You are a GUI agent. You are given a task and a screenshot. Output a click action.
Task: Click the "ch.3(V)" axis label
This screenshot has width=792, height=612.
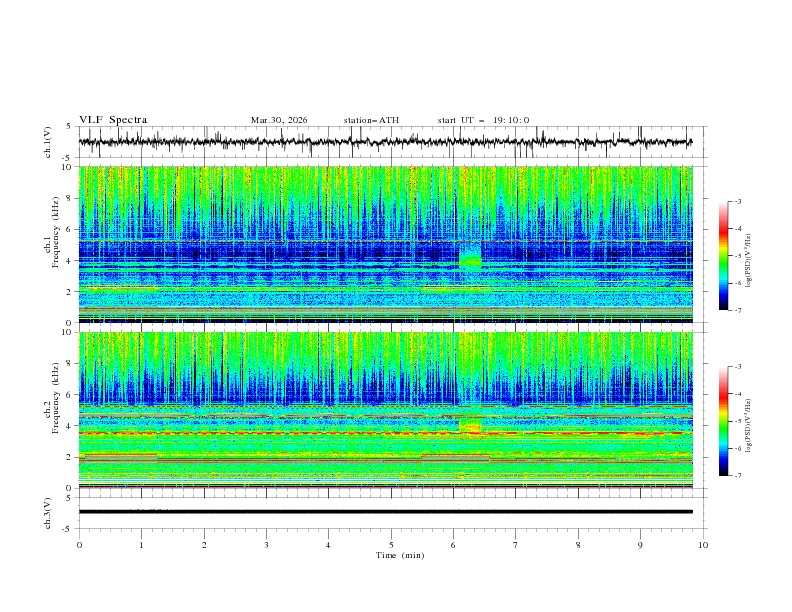48,513
